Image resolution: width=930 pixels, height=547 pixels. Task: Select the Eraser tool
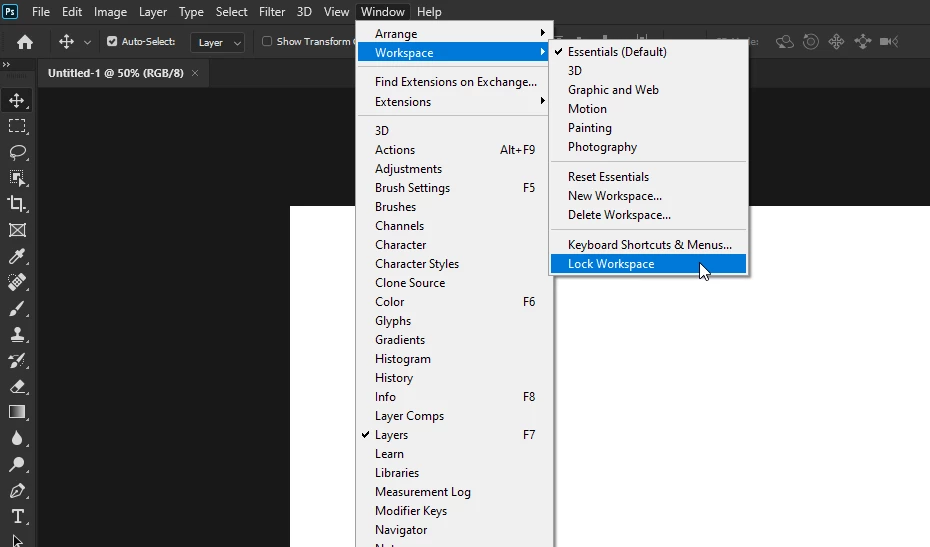(x=17, y=387)
